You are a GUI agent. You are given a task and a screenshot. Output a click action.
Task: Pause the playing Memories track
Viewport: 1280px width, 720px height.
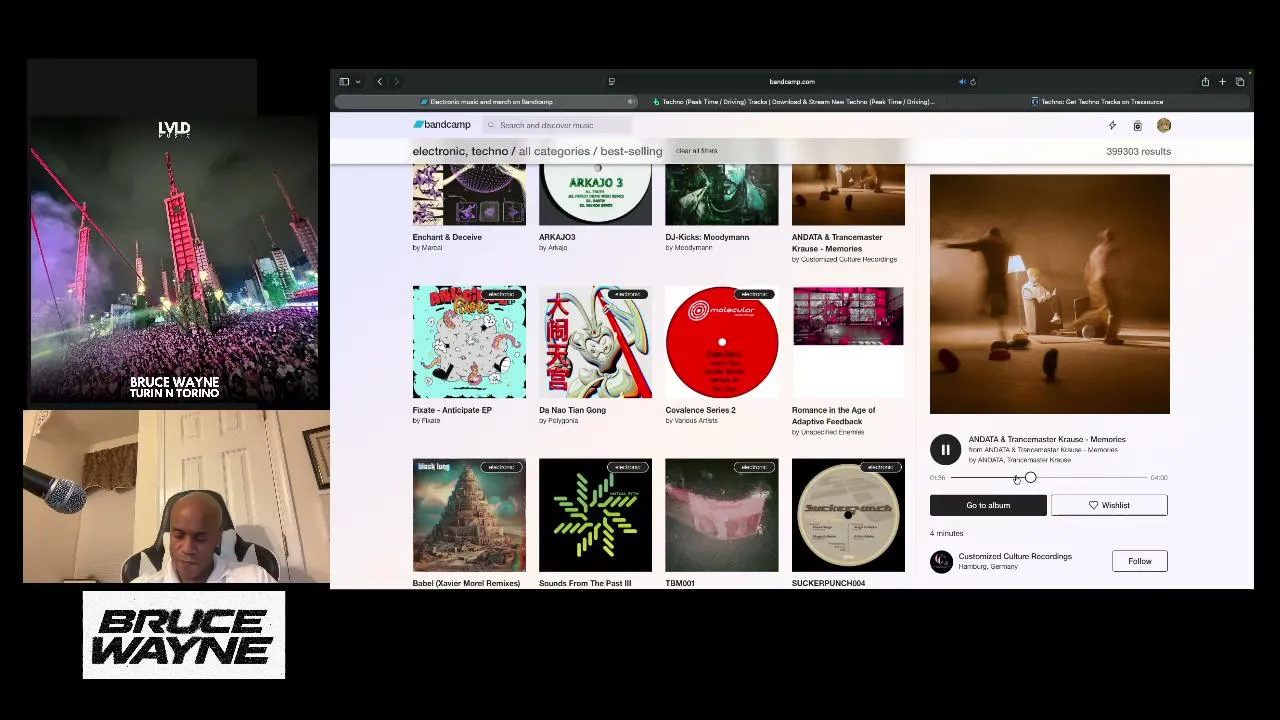[945, 450]
